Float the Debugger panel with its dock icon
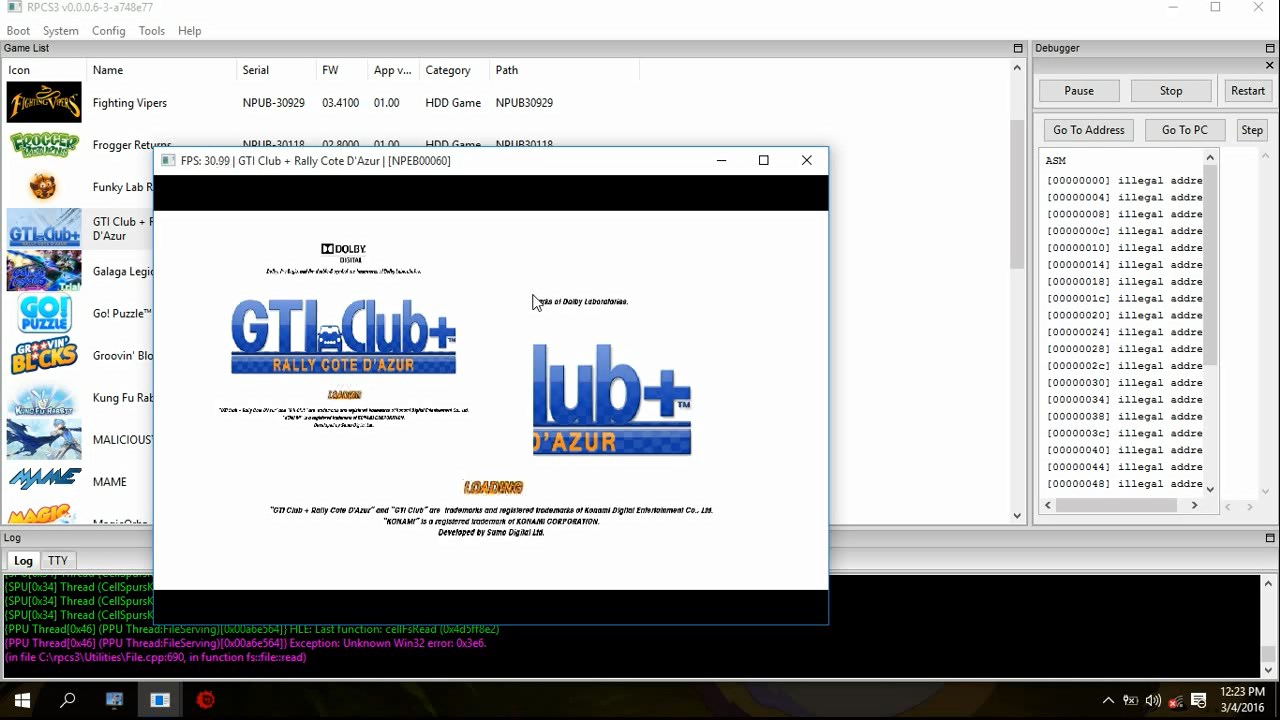 (1269, 48)
